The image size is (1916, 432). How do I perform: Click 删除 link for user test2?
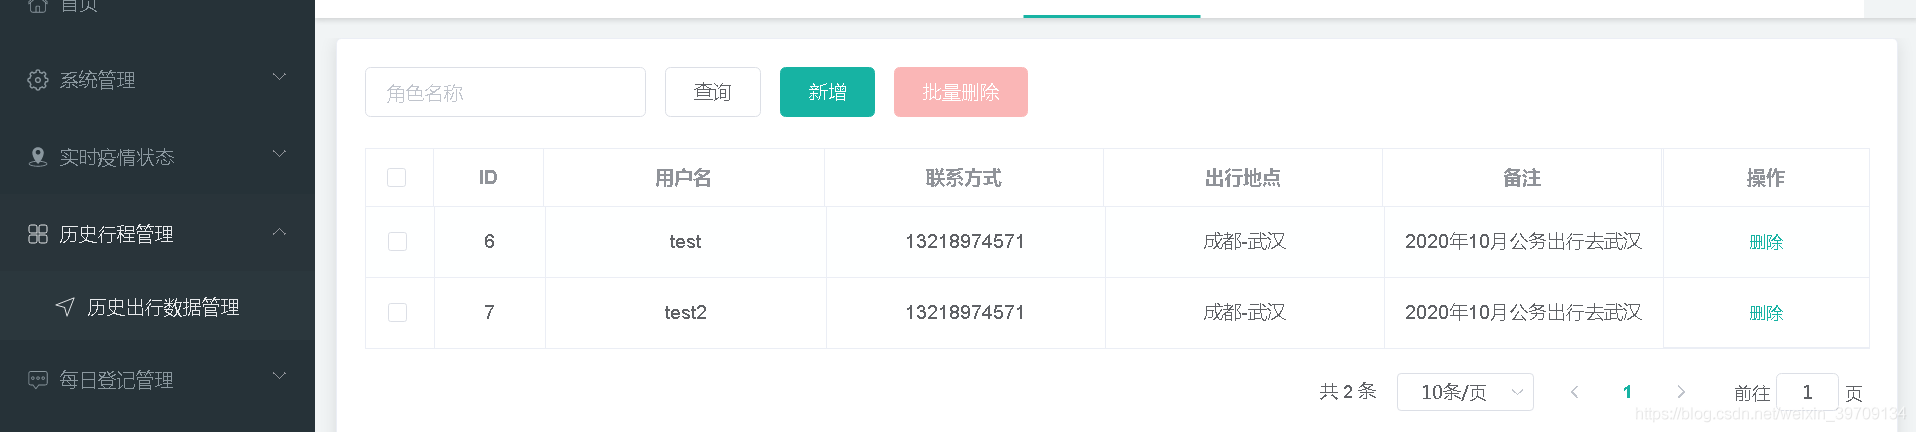(x=1766, y=313)
